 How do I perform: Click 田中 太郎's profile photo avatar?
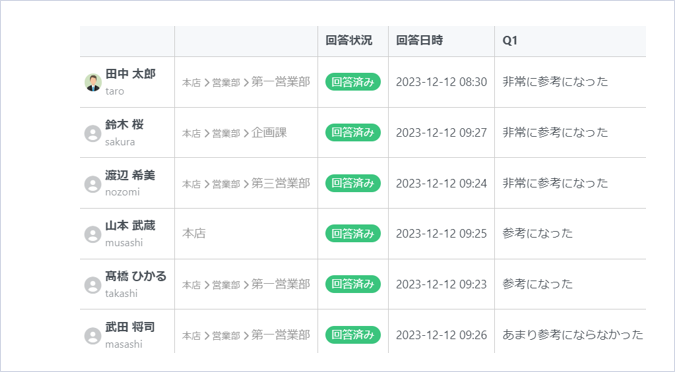tap(93, 82)
